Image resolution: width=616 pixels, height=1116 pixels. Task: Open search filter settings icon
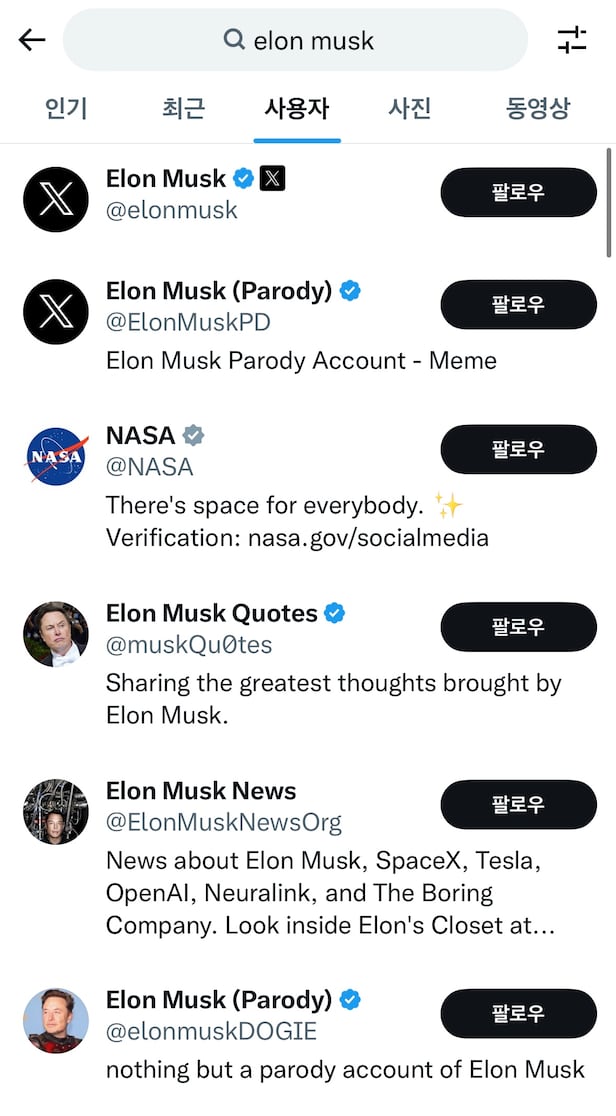pos(572,40)
